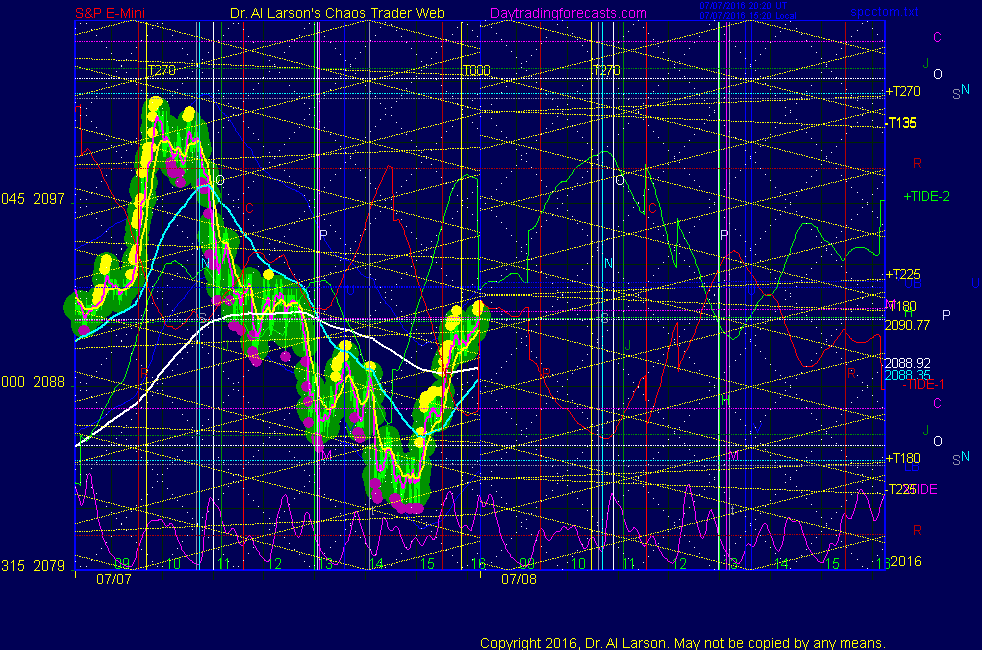
Task: Click the 'Copyright 2016, Dr. Al Larson' notice
Action: tap(682, 643)
